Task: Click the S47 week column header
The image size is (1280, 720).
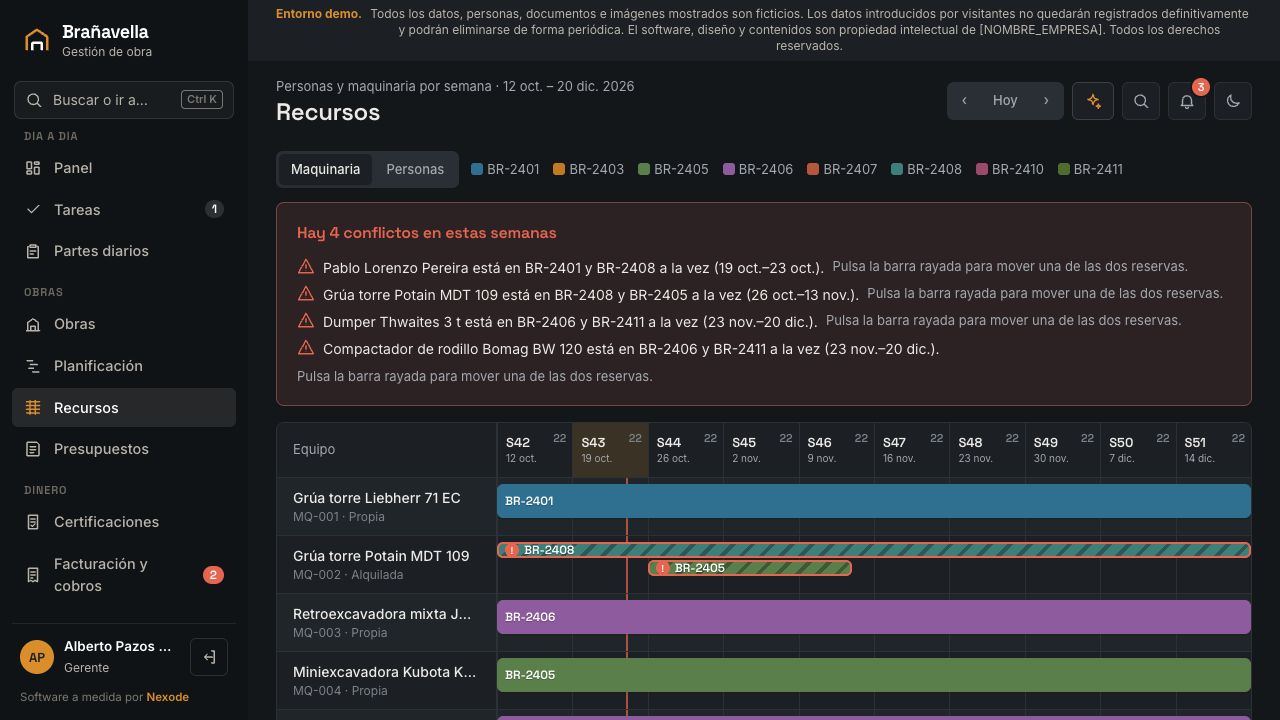Action: tap(912, 450)
